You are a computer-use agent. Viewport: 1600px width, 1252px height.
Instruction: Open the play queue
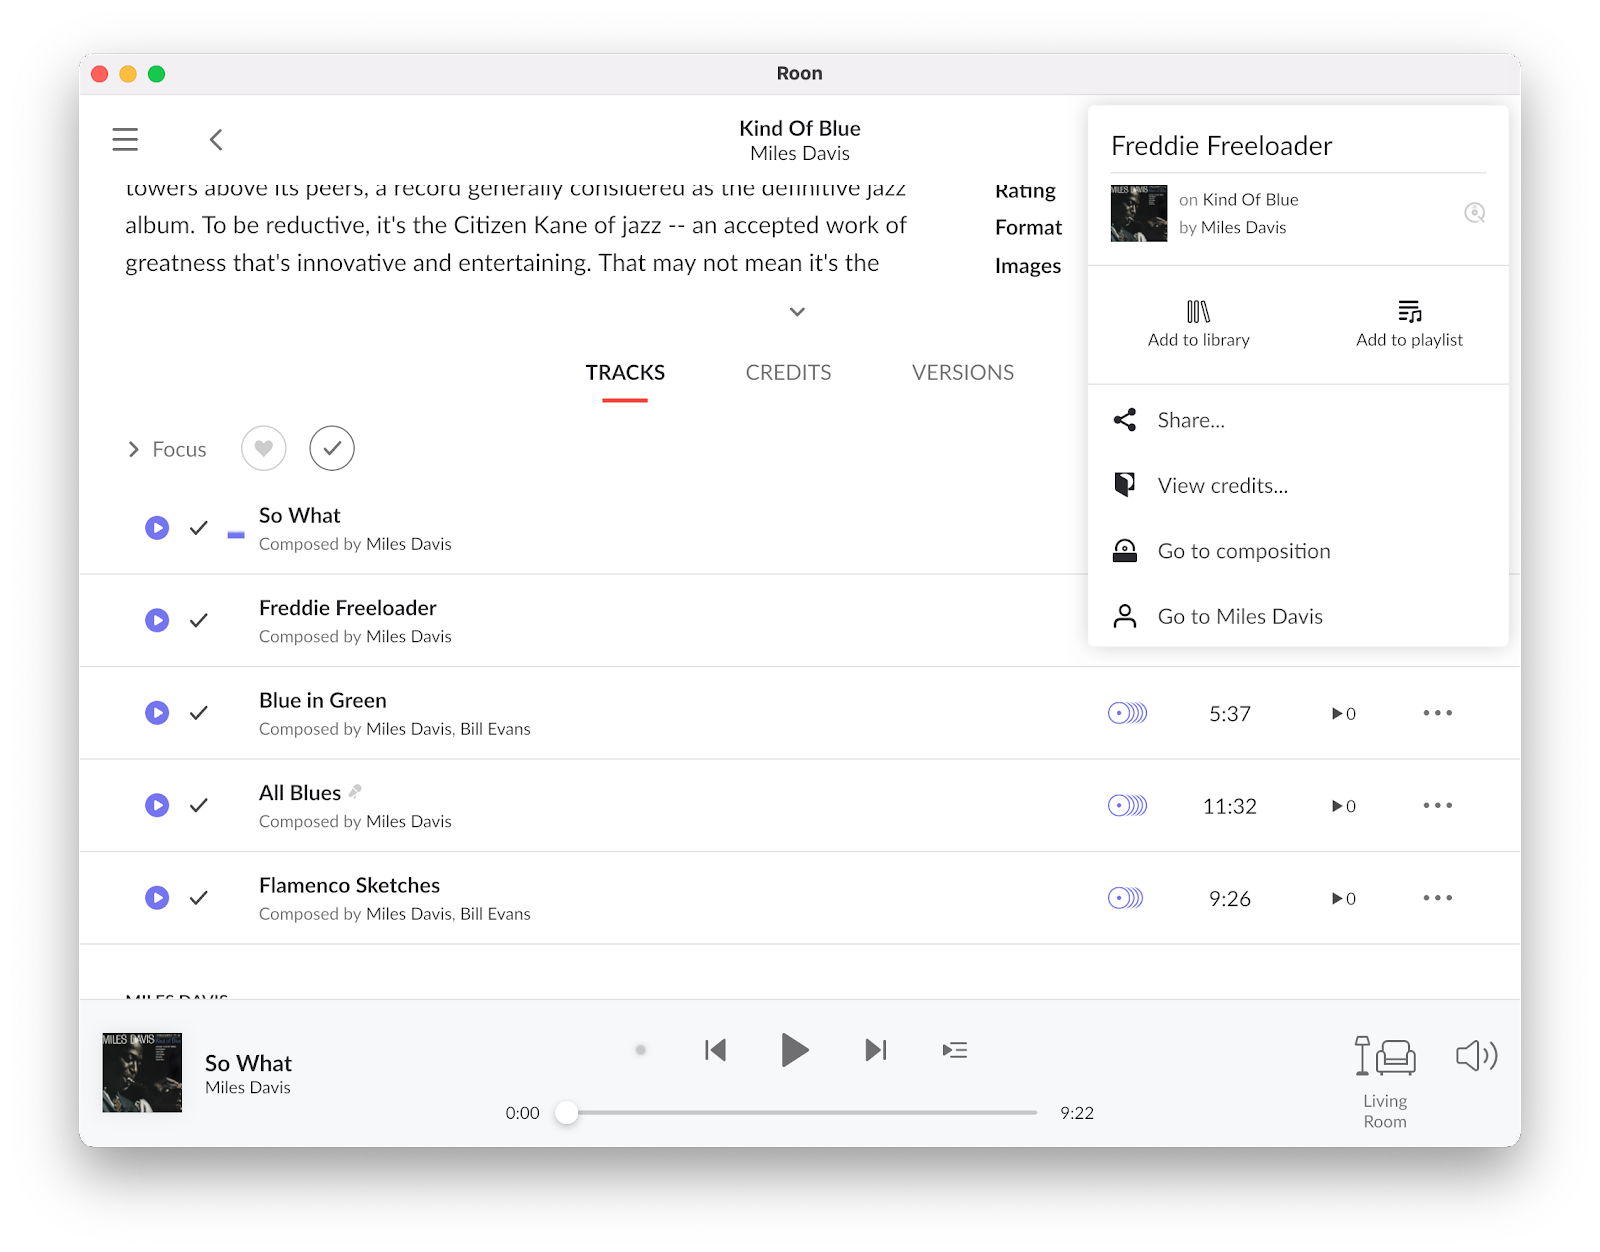pyautogui.click(x=955, y=1050)
